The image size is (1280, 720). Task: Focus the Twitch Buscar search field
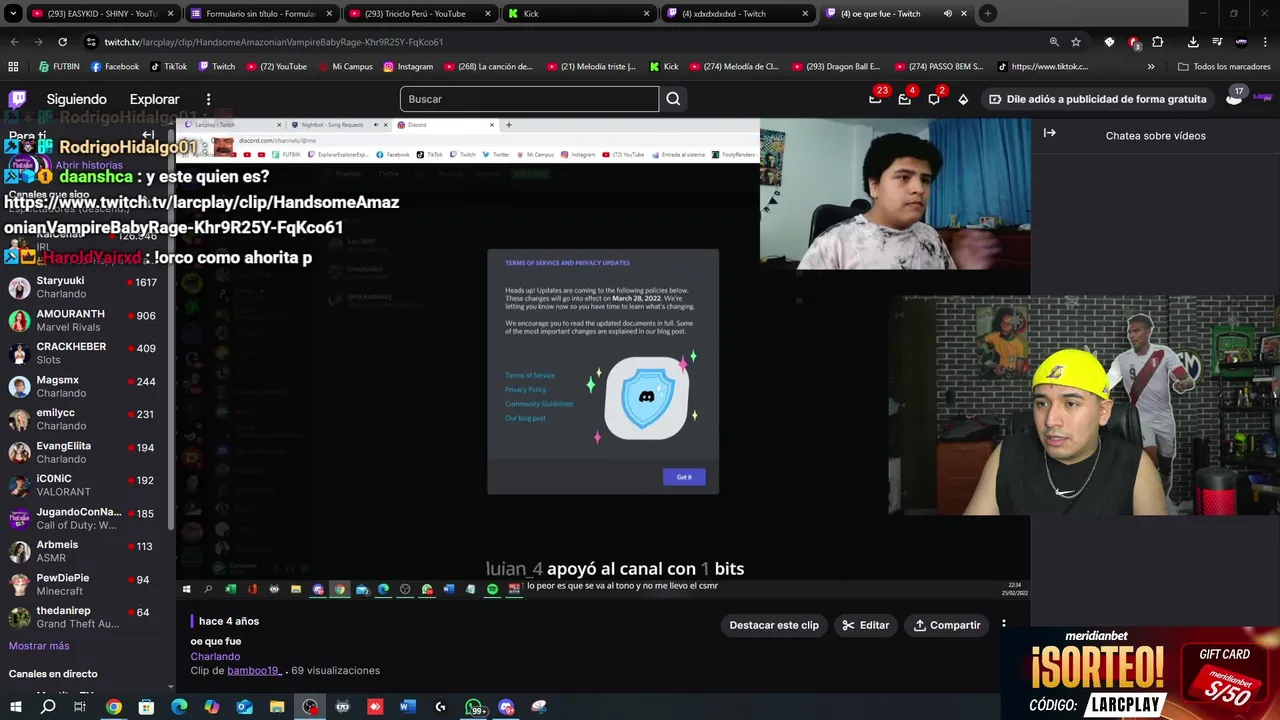coord(529,99)
